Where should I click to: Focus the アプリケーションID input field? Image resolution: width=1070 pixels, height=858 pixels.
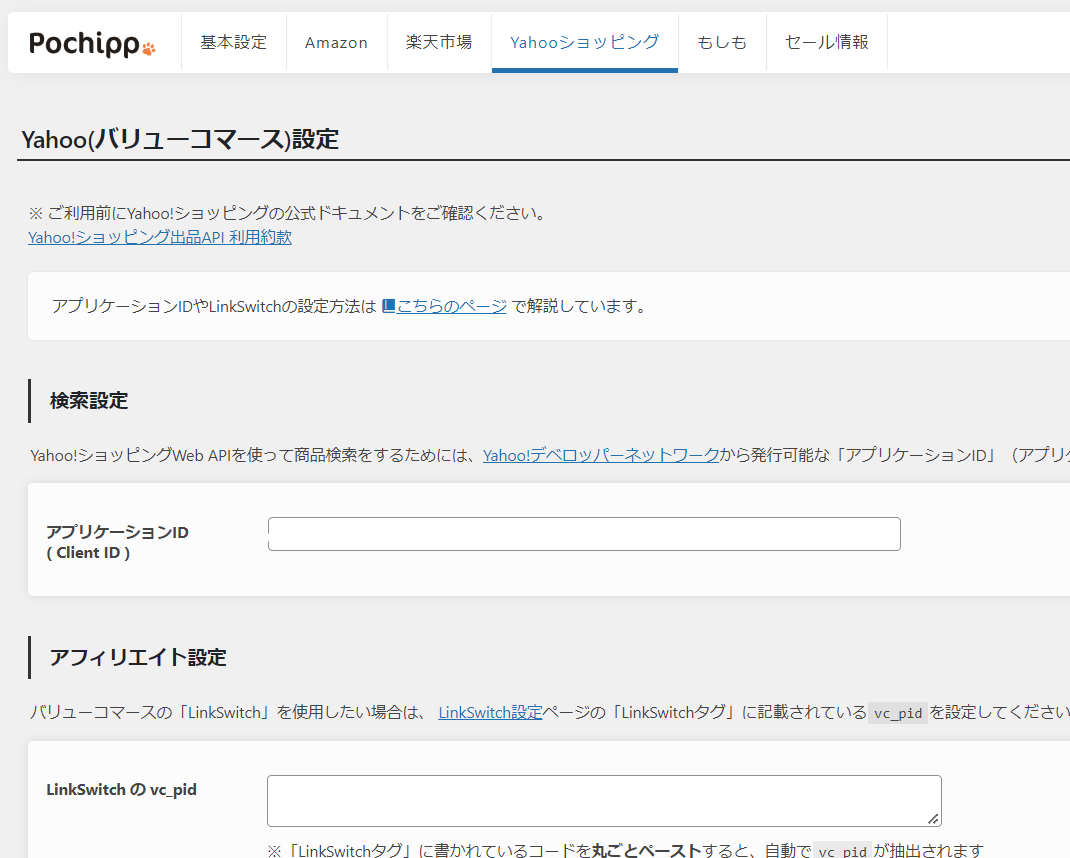584,534
